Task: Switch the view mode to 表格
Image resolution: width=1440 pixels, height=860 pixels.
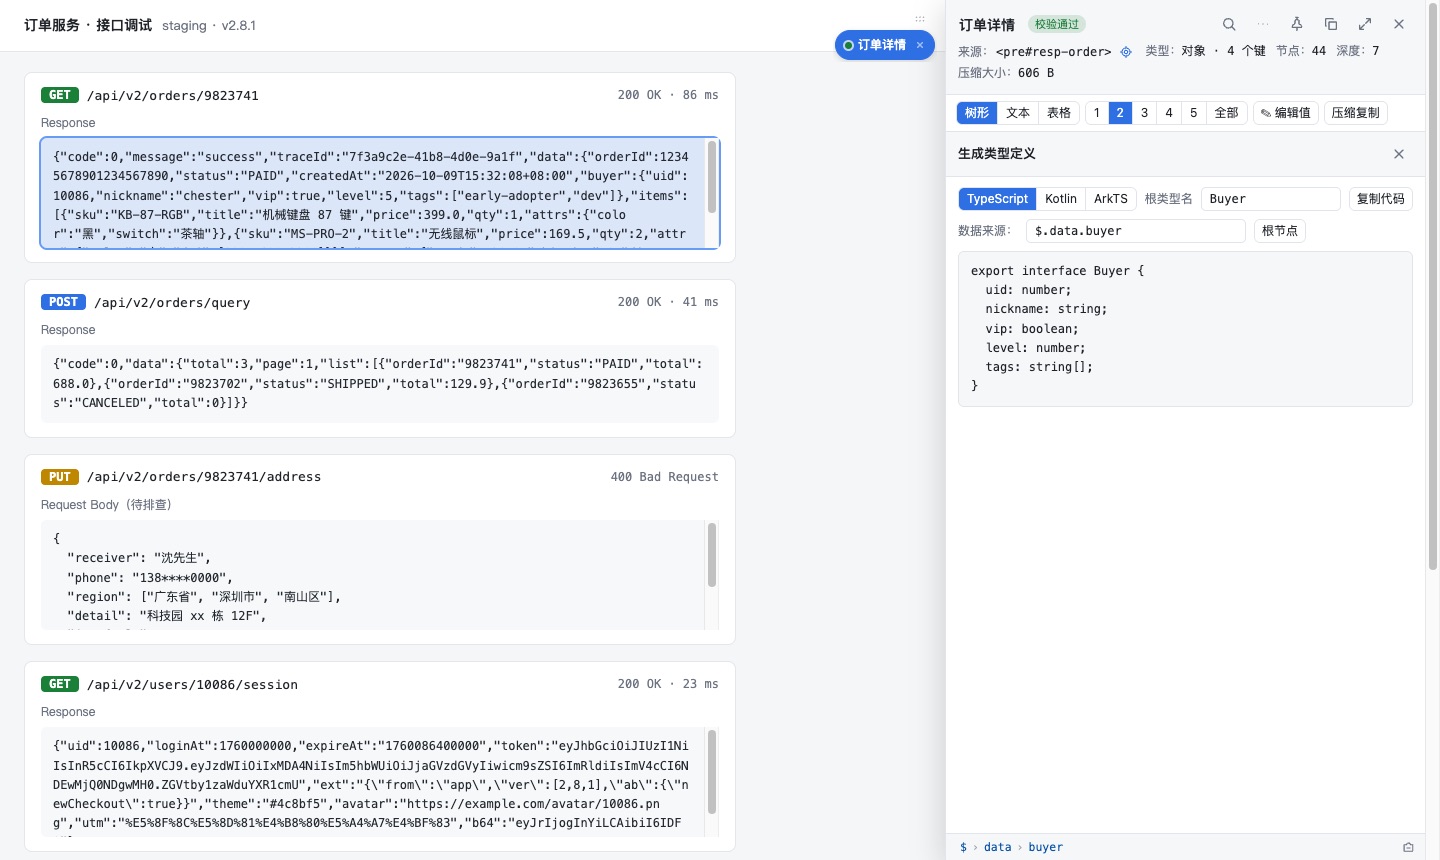Action: click(x=1059, y=113)
